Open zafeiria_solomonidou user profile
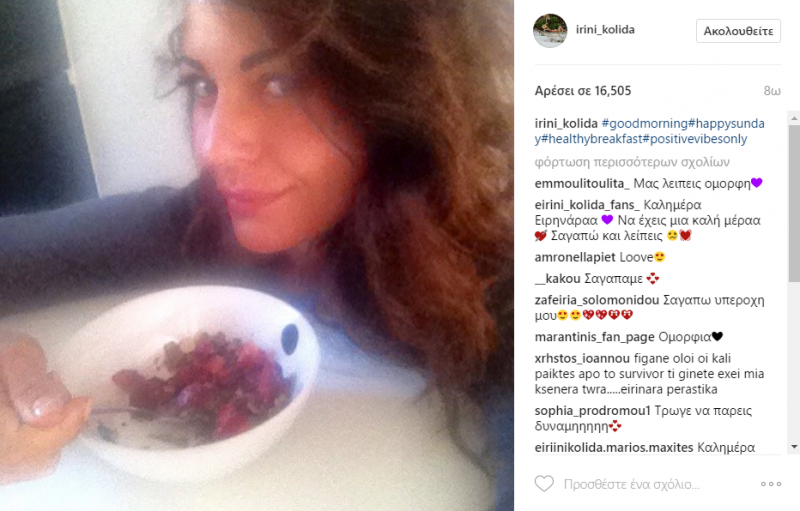 pyautogui.click(x=597, y=300)
